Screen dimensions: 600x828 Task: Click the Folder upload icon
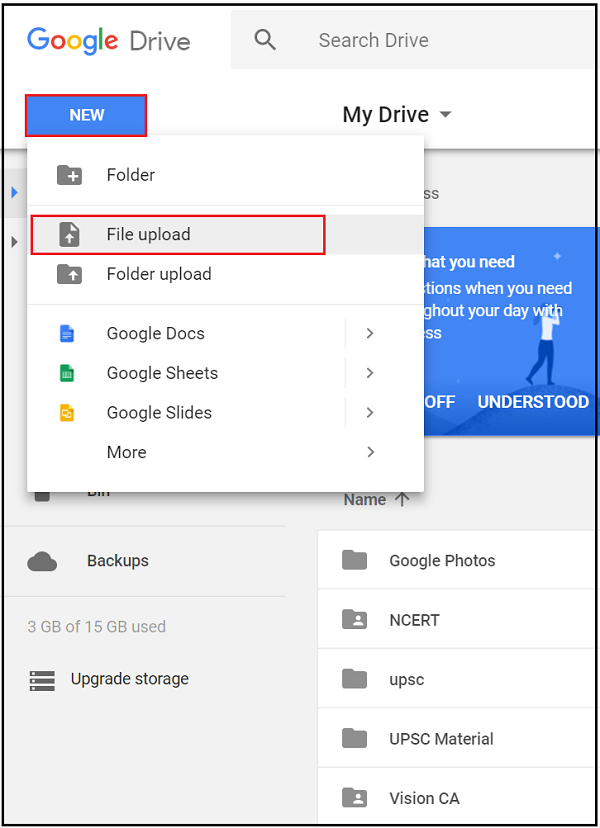tap(69, 274)
